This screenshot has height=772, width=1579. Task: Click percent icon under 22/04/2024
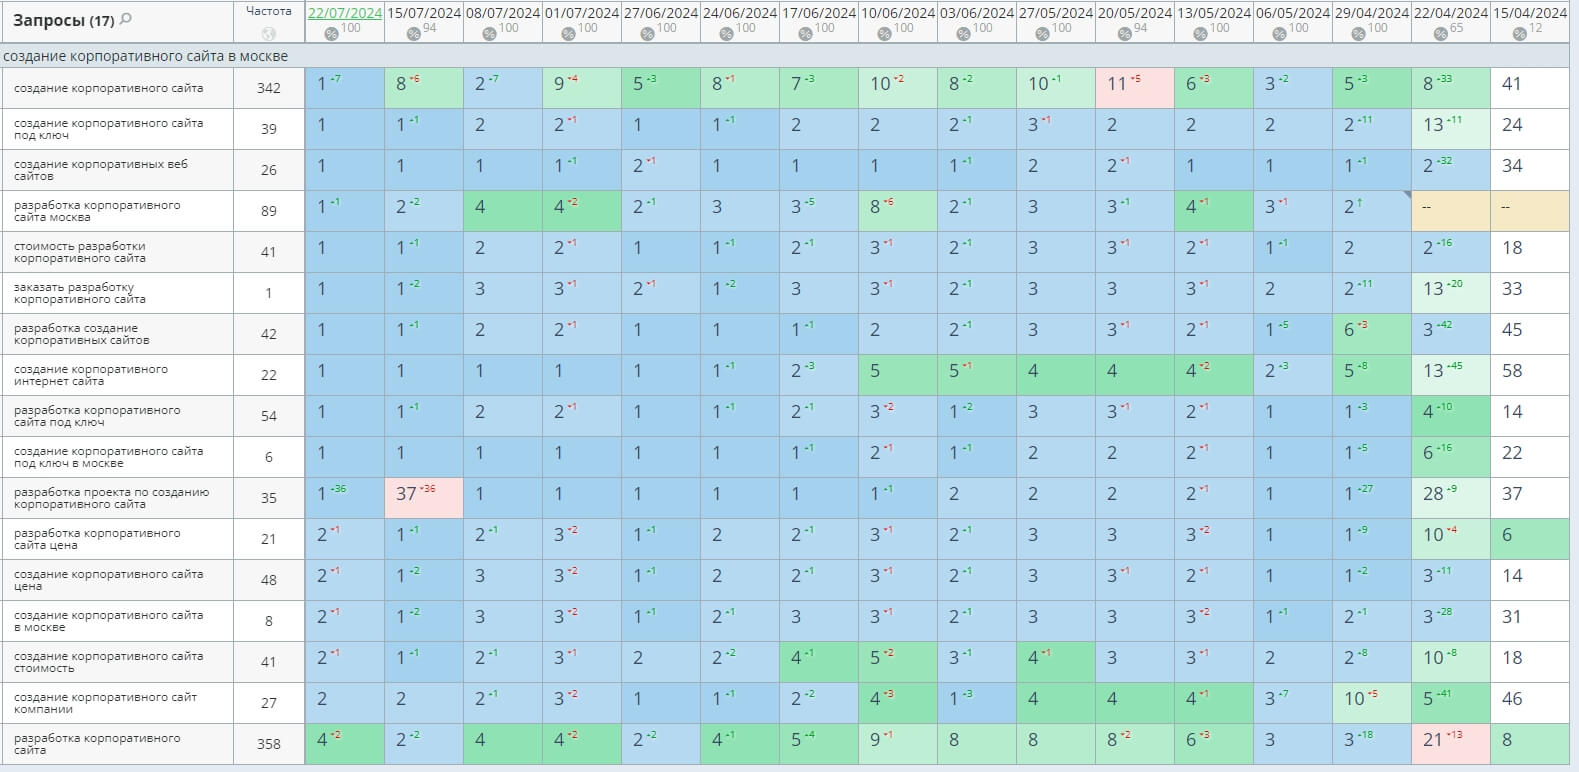[x=1440, y=33]
